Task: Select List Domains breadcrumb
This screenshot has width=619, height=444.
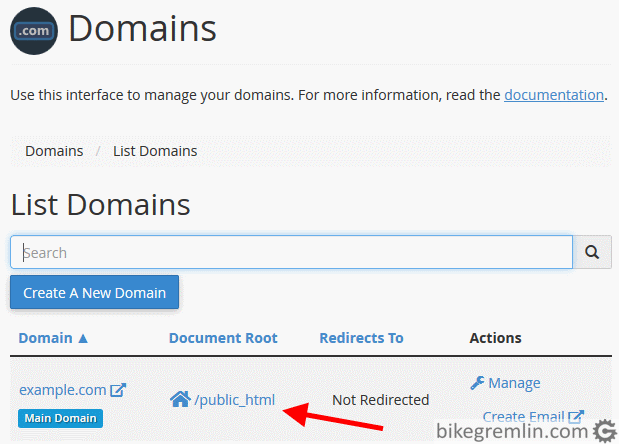Action: click(155, 151)
